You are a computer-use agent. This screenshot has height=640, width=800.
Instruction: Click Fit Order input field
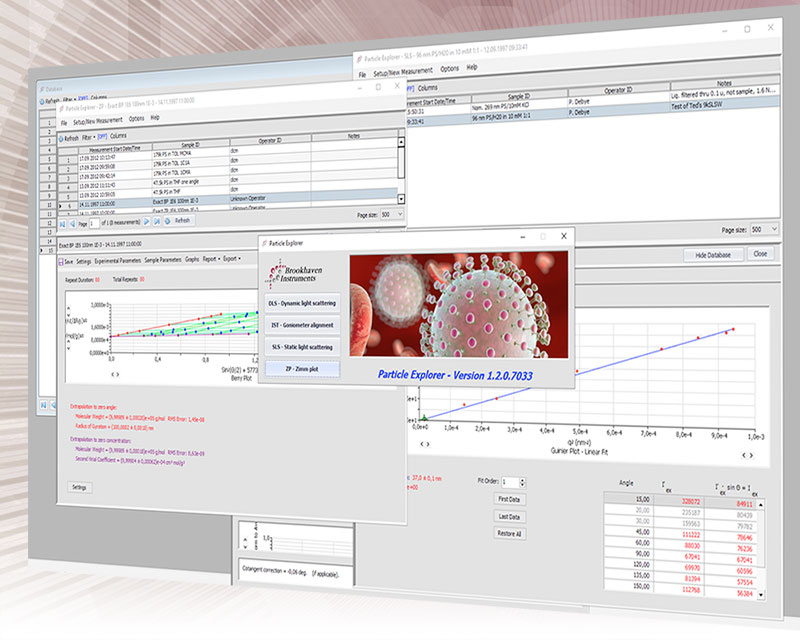(510, 482)
